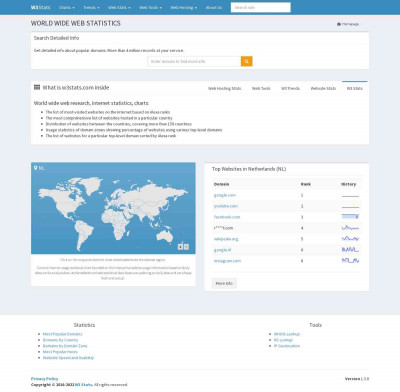Zoom out on the world map
Image resolution: width=400 pixels, height=392 pixels.
coord(186,247)
